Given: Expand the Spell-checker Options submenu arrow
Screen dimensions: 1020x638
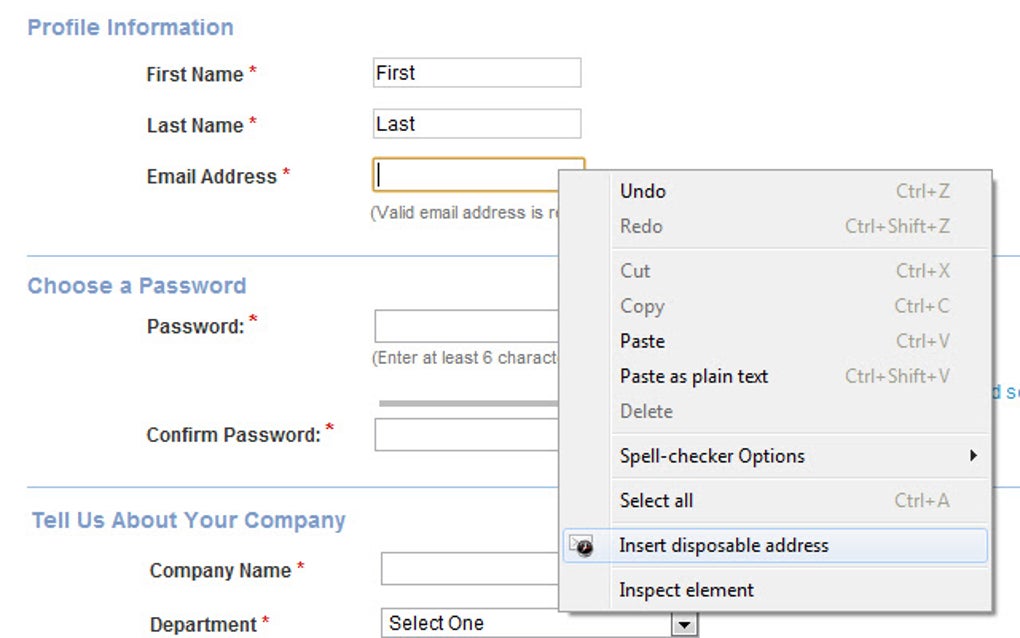Looking at the screenshot, I should (x=973, y=456).
